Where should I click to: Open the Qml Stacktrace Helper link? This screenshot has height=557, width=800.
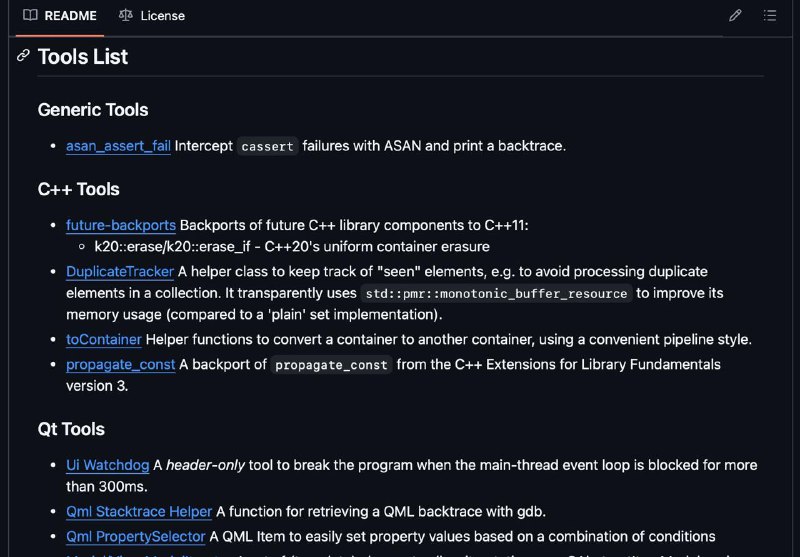[139, 512]
